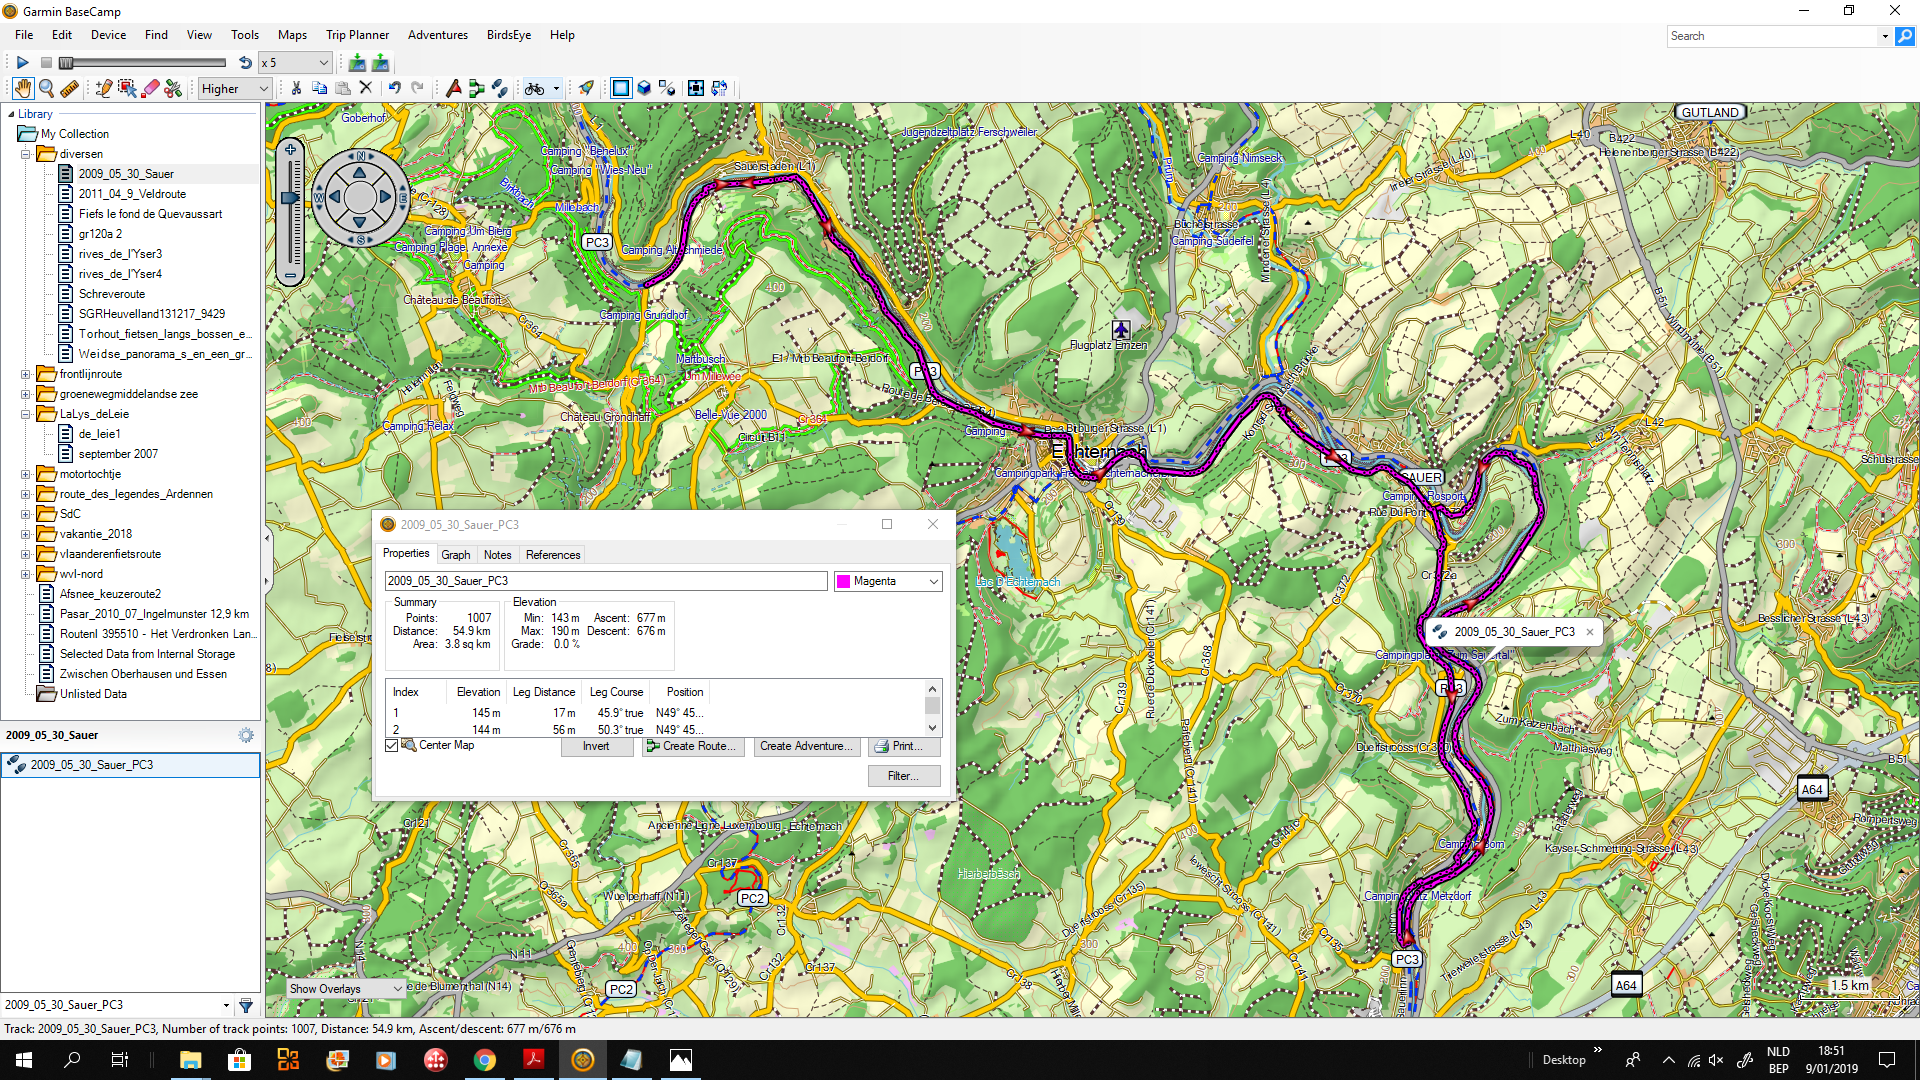Viewport: 1920px width, 1080px height.
Task: Open the BirdsEye menu
Action: [508, 34]
